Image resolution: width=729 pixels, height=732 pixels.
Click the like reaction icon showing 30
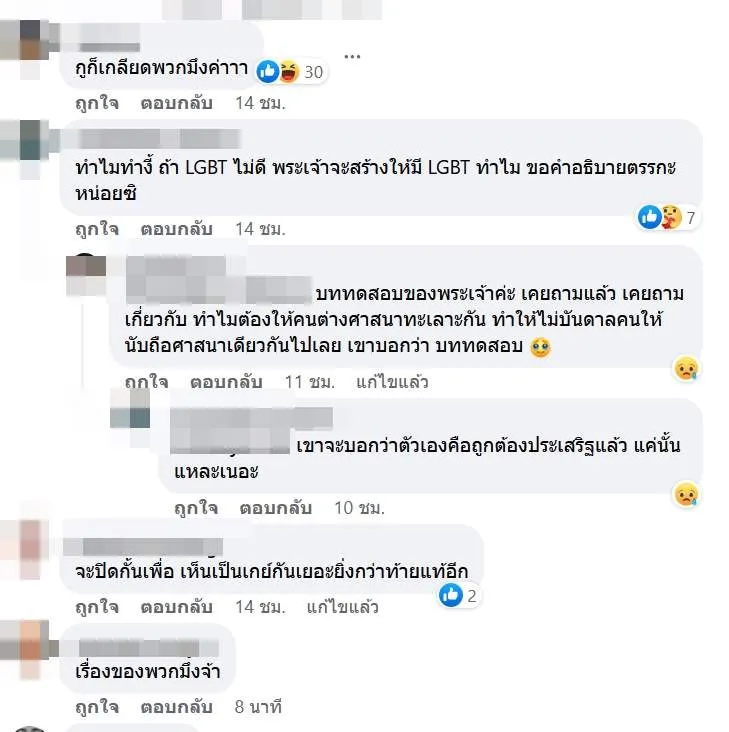(x=268, y=72)
